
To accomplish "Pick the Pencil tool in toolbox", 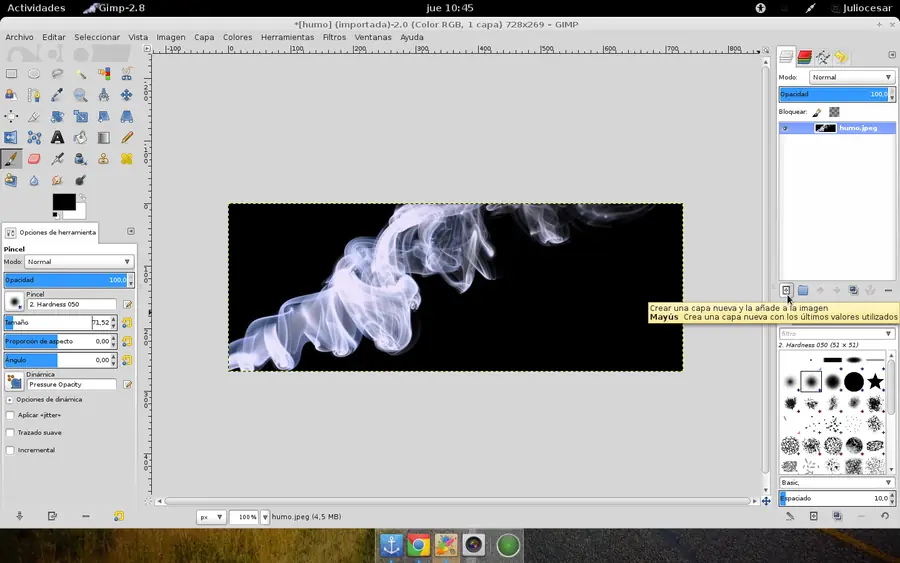I will click(x=127, y=138).
